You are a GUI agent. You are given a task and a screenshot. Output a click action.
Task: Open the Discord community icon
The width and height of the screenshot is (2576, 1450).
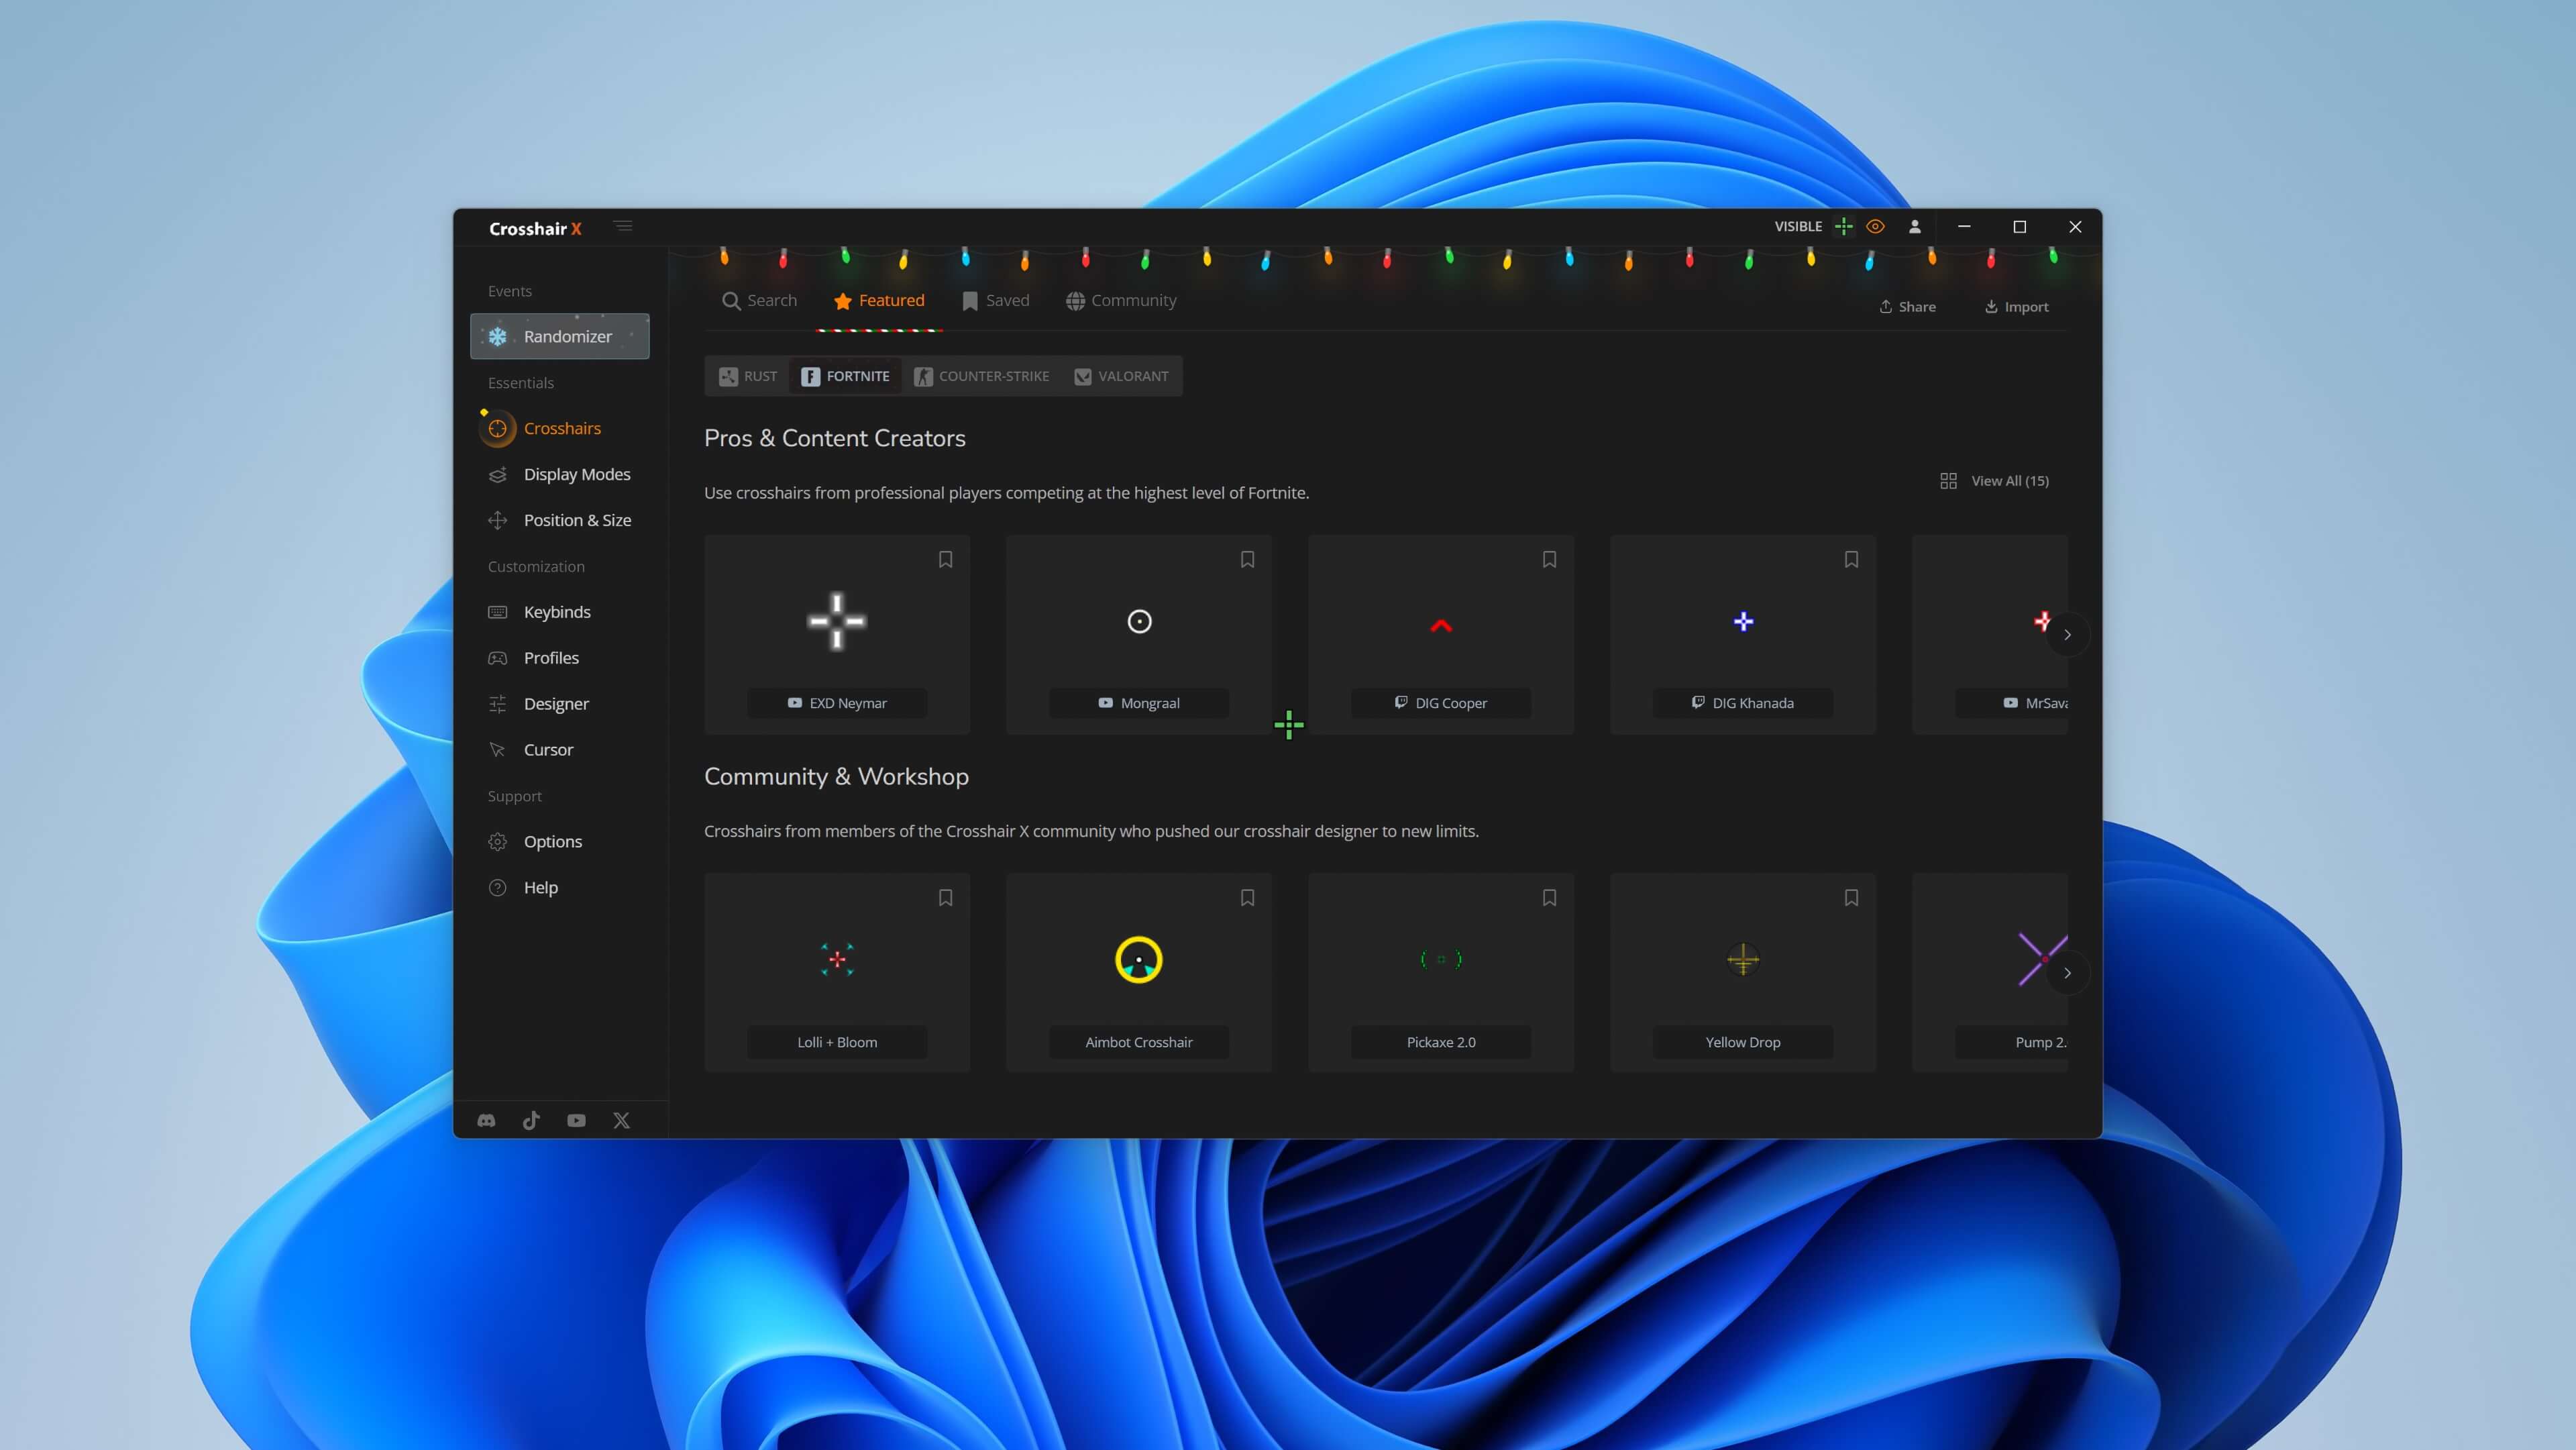coord(487,1120)
